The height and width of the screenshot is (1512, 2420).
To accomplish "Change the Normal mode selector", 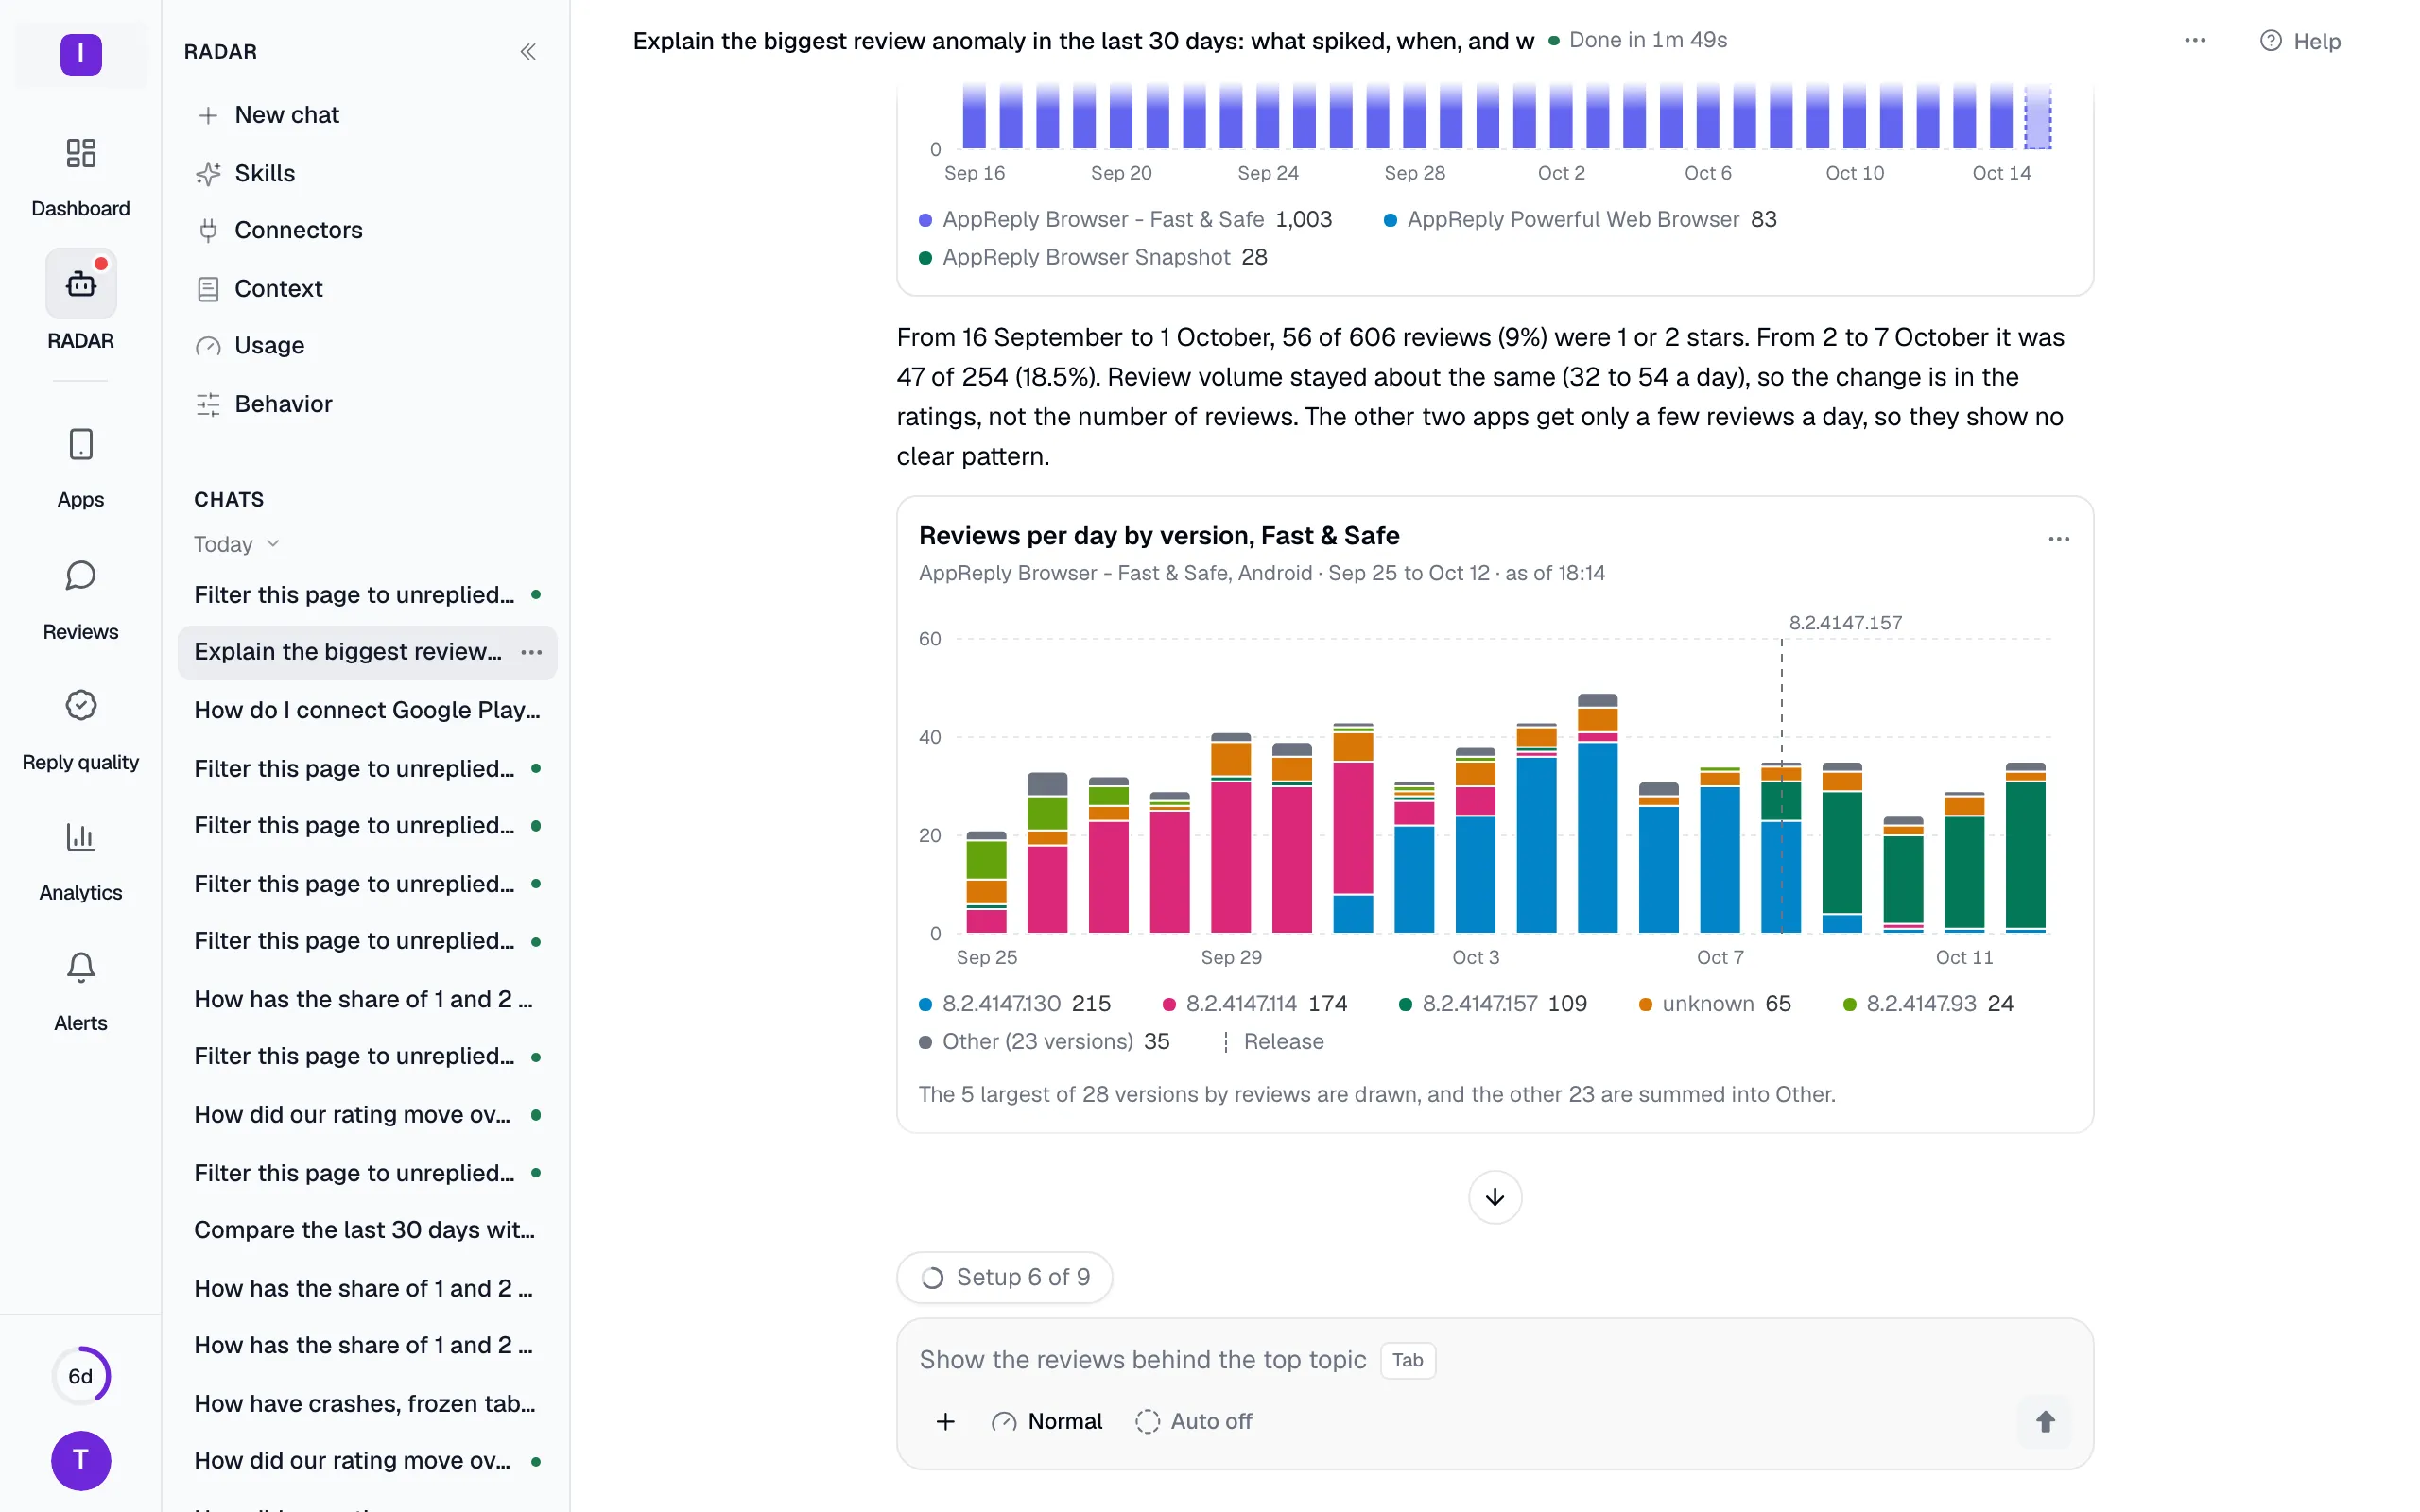I will click(1046, 1421).
